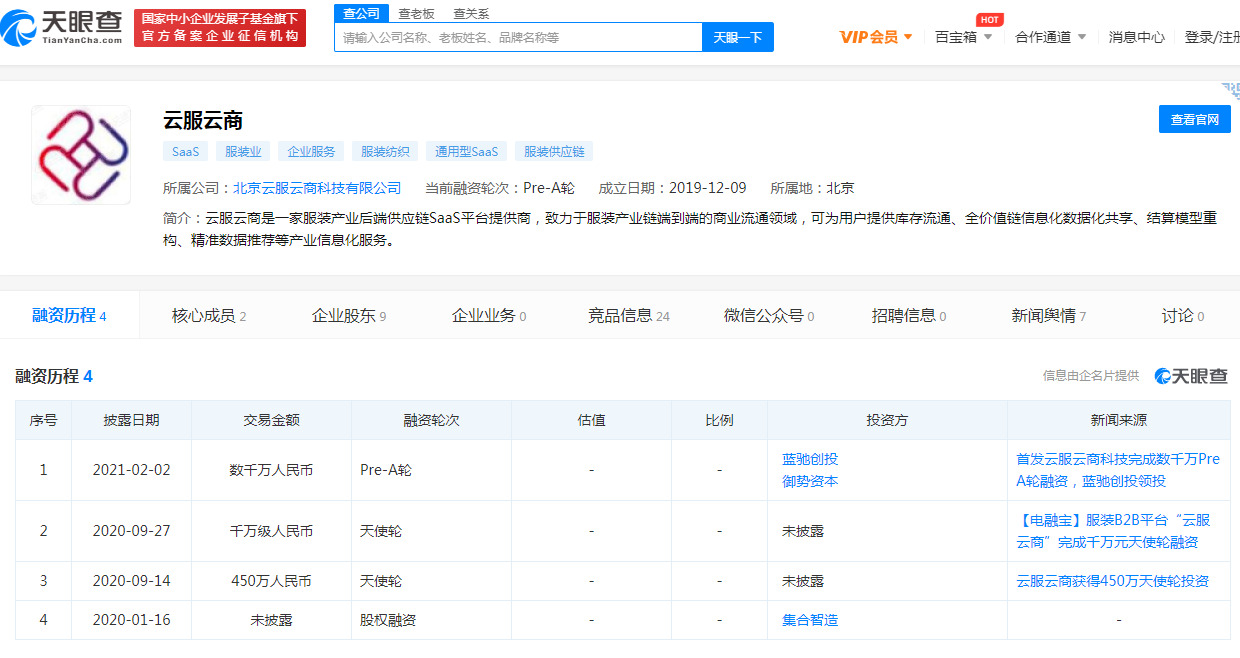Click the date cell 2020-01-16

(x=131, y=620)
